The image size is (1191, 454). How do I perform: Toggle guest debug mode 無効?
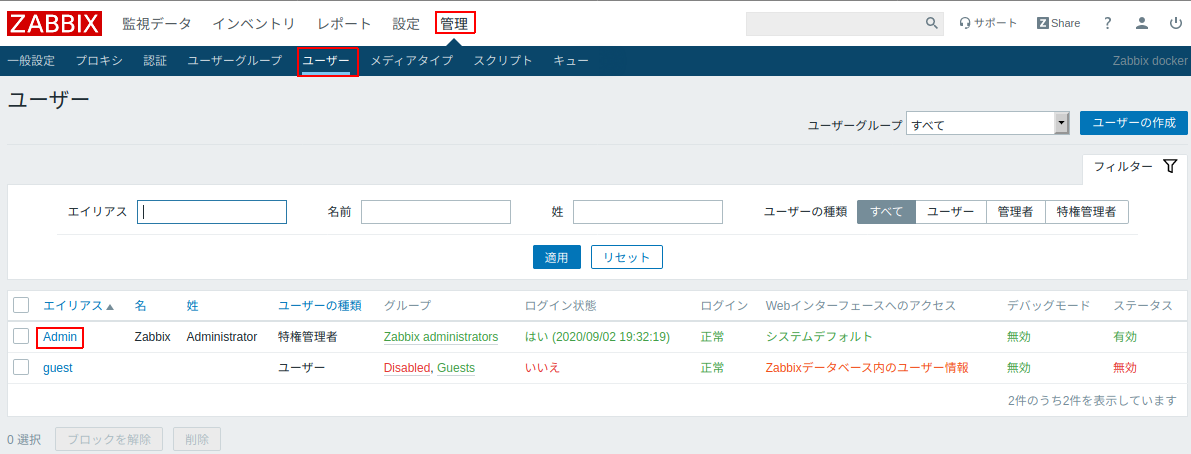click(x=1019, y=367)
